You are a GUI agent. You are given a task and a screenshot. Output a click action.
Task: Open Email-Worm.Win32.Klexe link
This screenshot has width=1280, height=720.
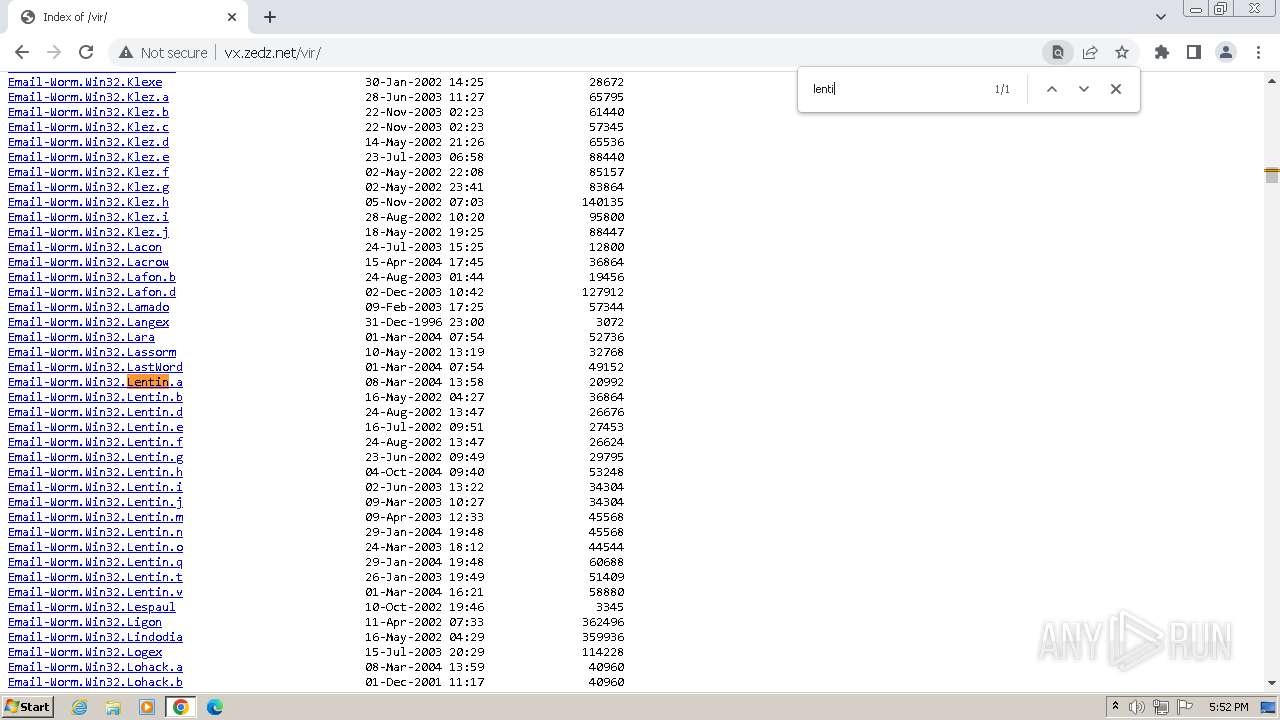coord(85,82)
